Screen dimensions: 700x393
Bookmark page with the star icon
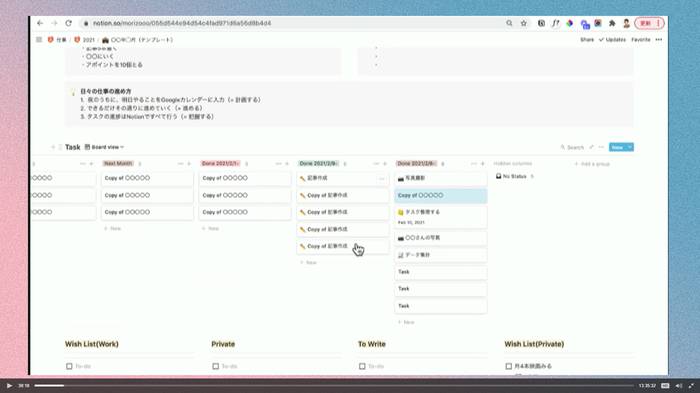coord(524,23)
